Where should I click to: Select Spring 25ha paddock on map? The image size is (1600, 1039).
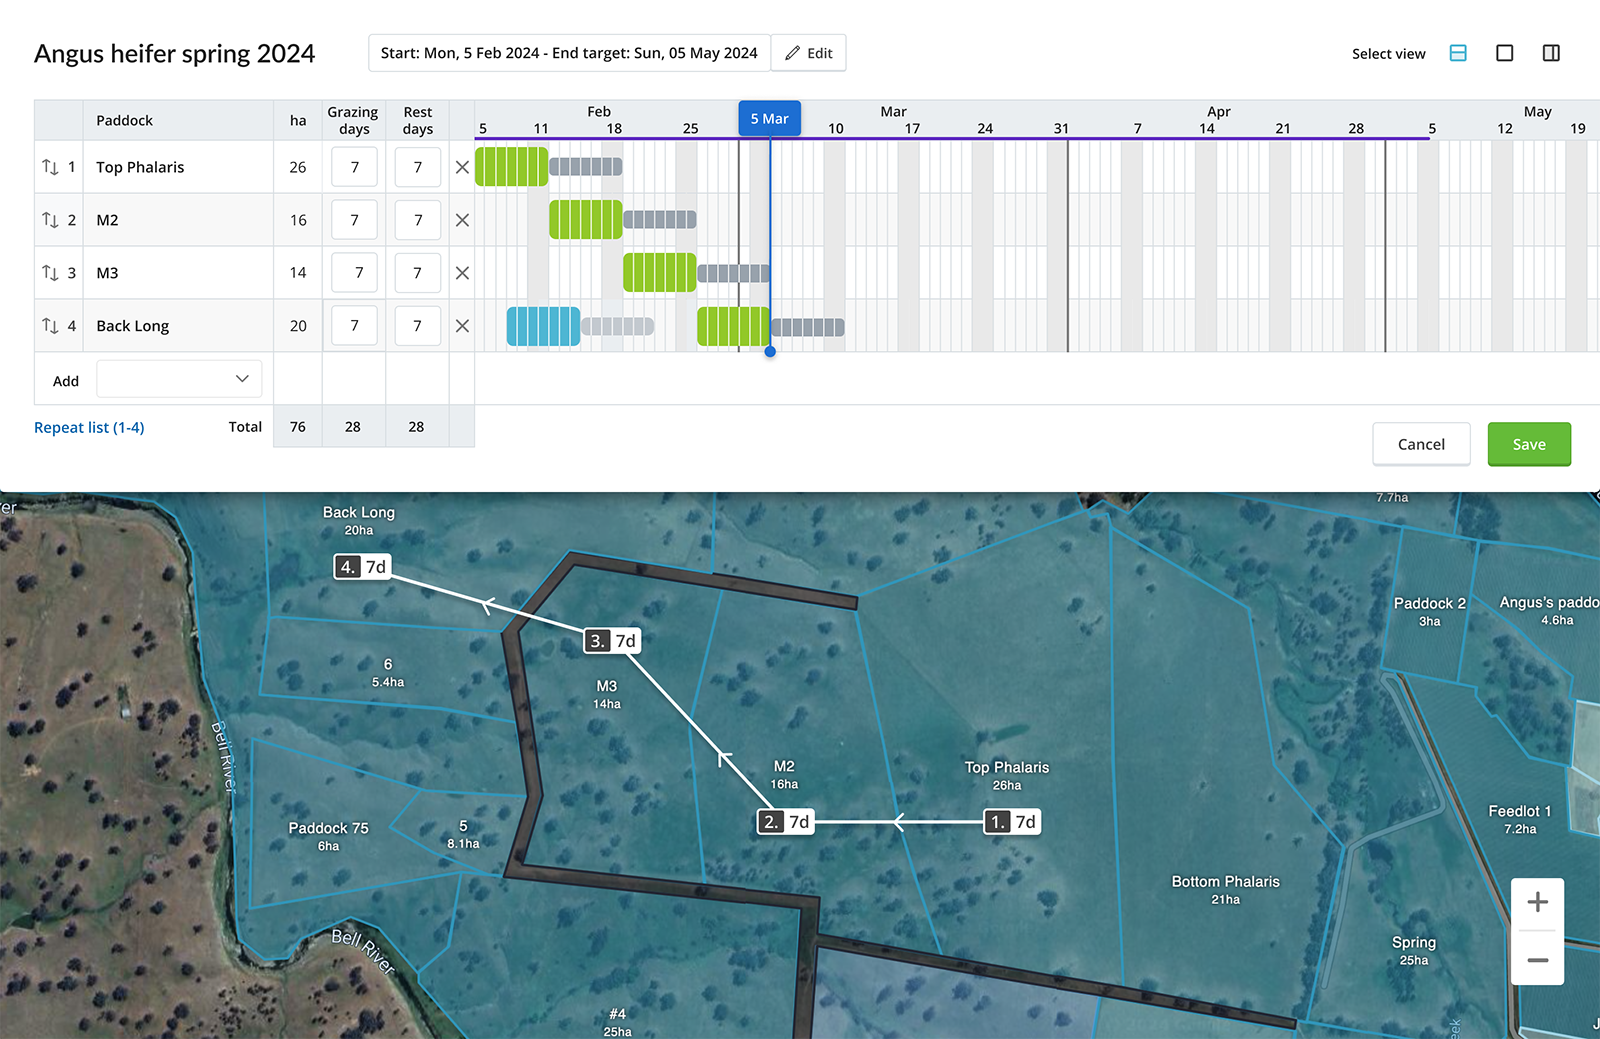coord(1414,950)
